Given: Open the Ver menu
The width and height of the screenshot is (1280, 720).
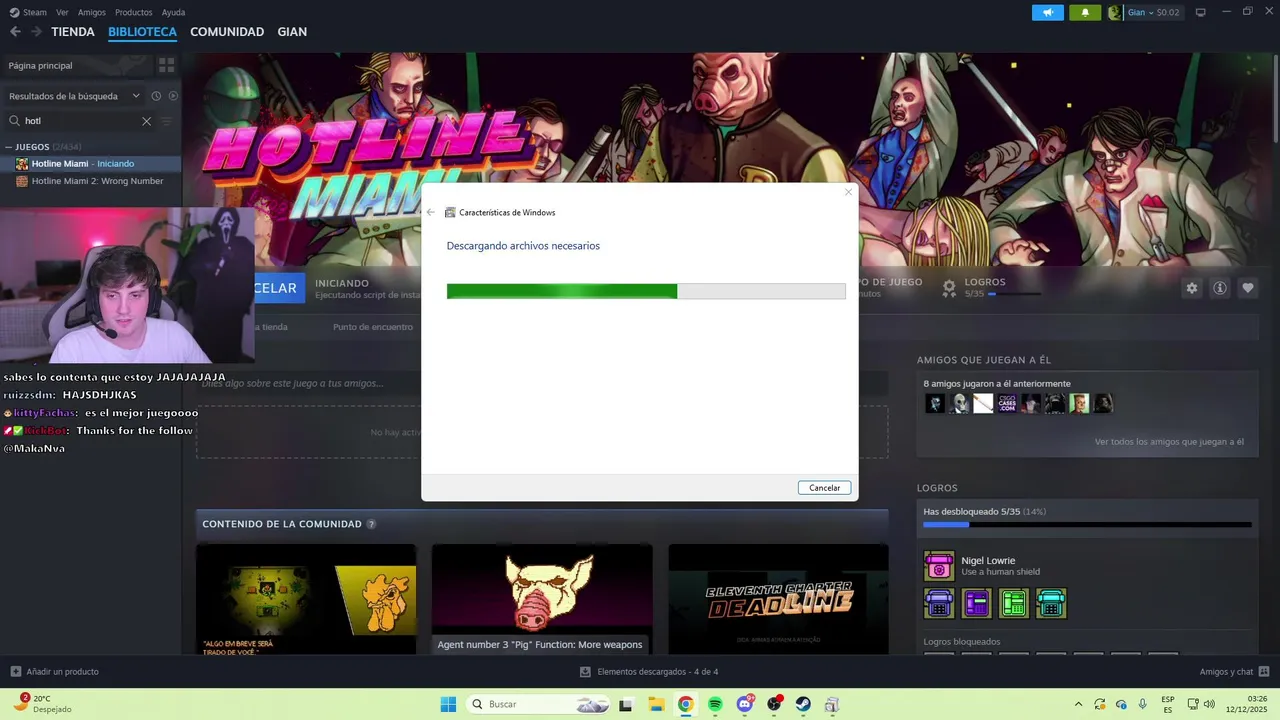Looking at the screenshot, I should (x=62, y=12).
